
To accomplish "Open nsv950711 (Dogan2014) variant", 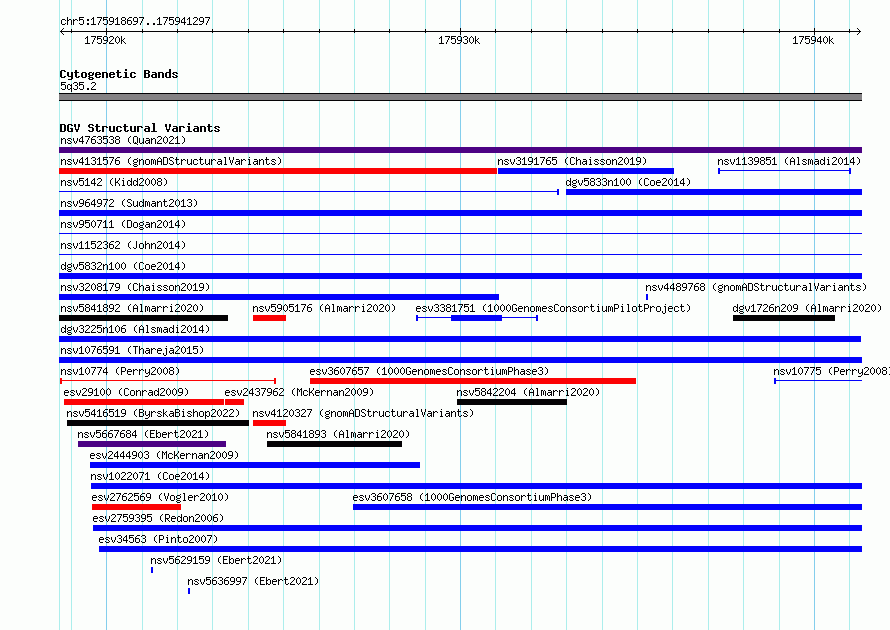I will click(123, 224).
